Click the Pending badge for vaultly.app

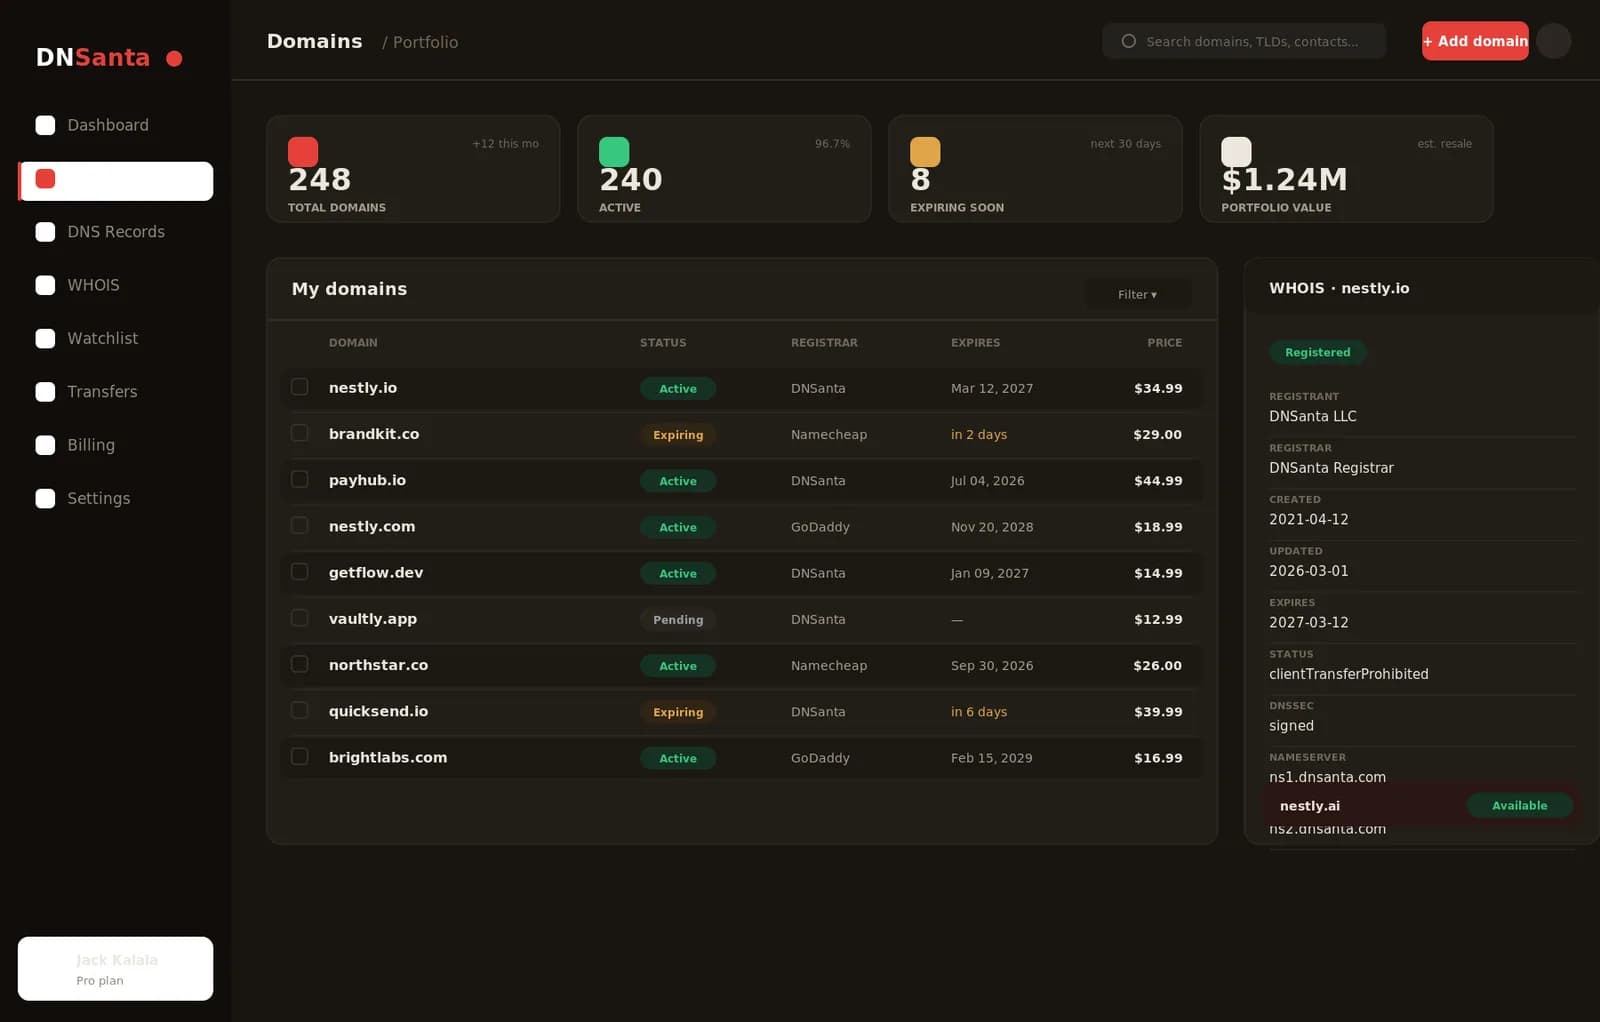coord(678,620)
